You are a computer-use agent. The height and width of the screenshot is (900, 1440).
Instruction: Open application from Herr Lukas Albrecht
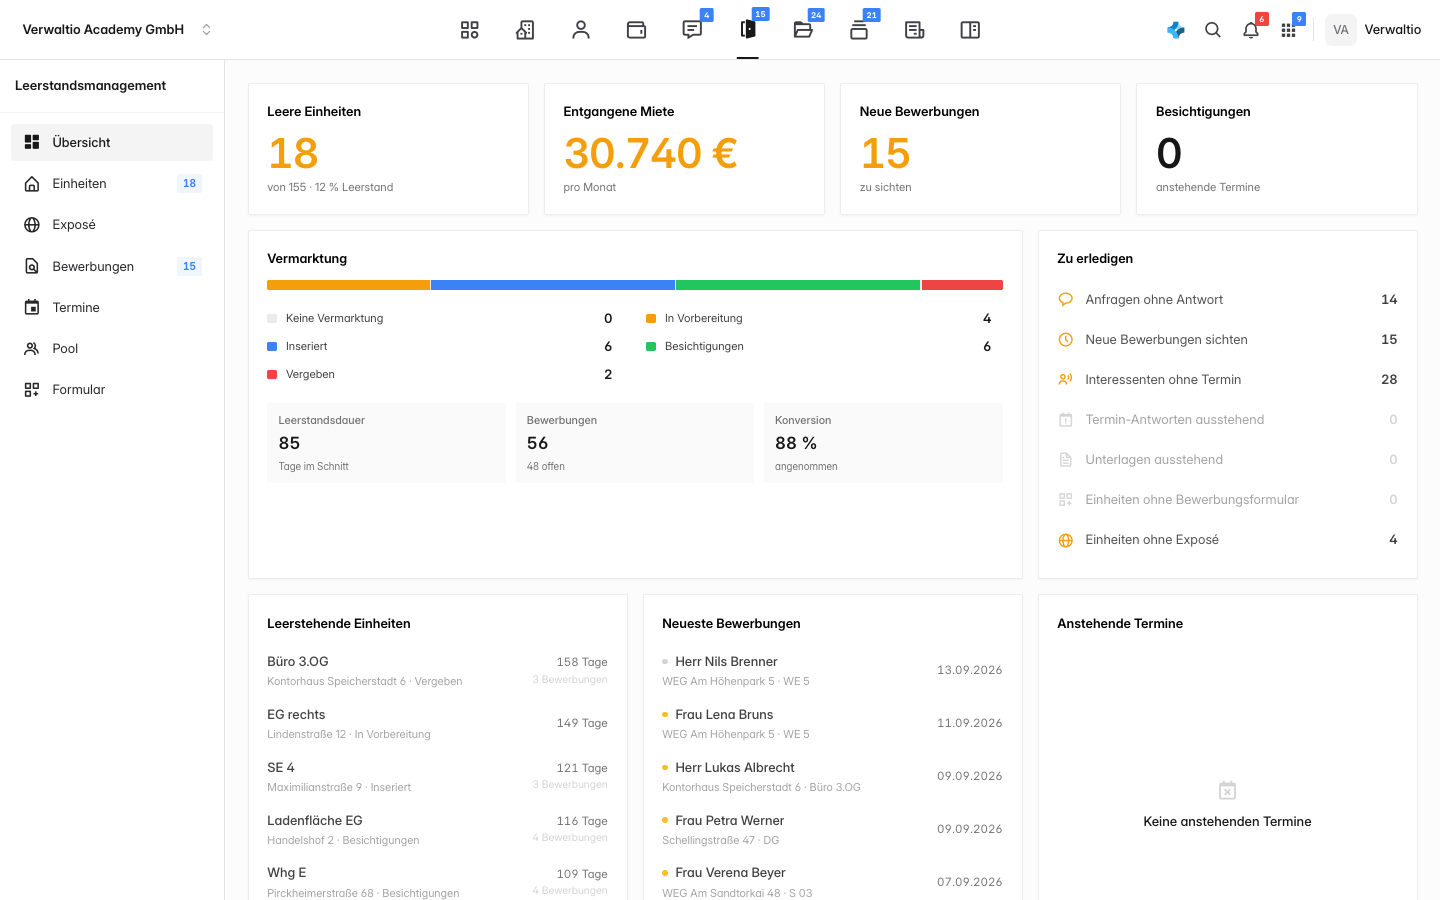[832, 777]
